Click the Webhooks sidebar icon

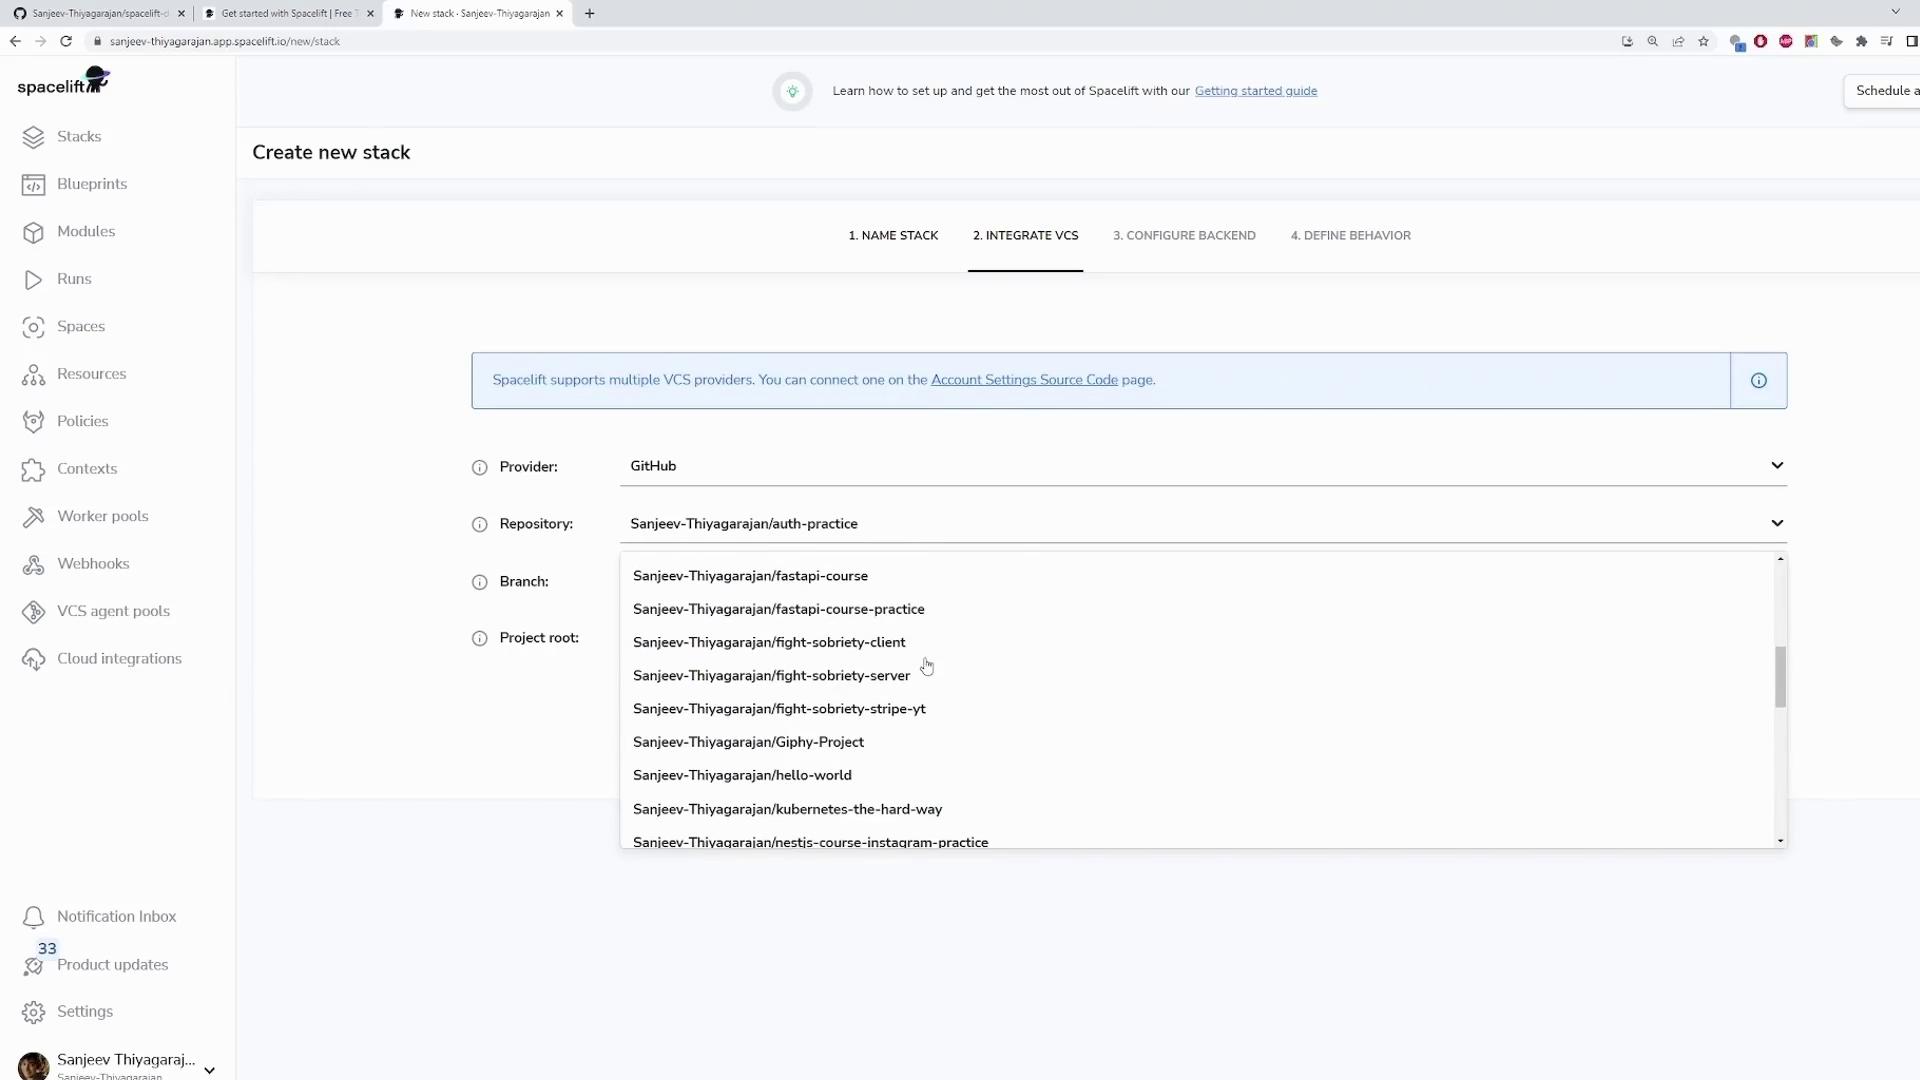33,564
